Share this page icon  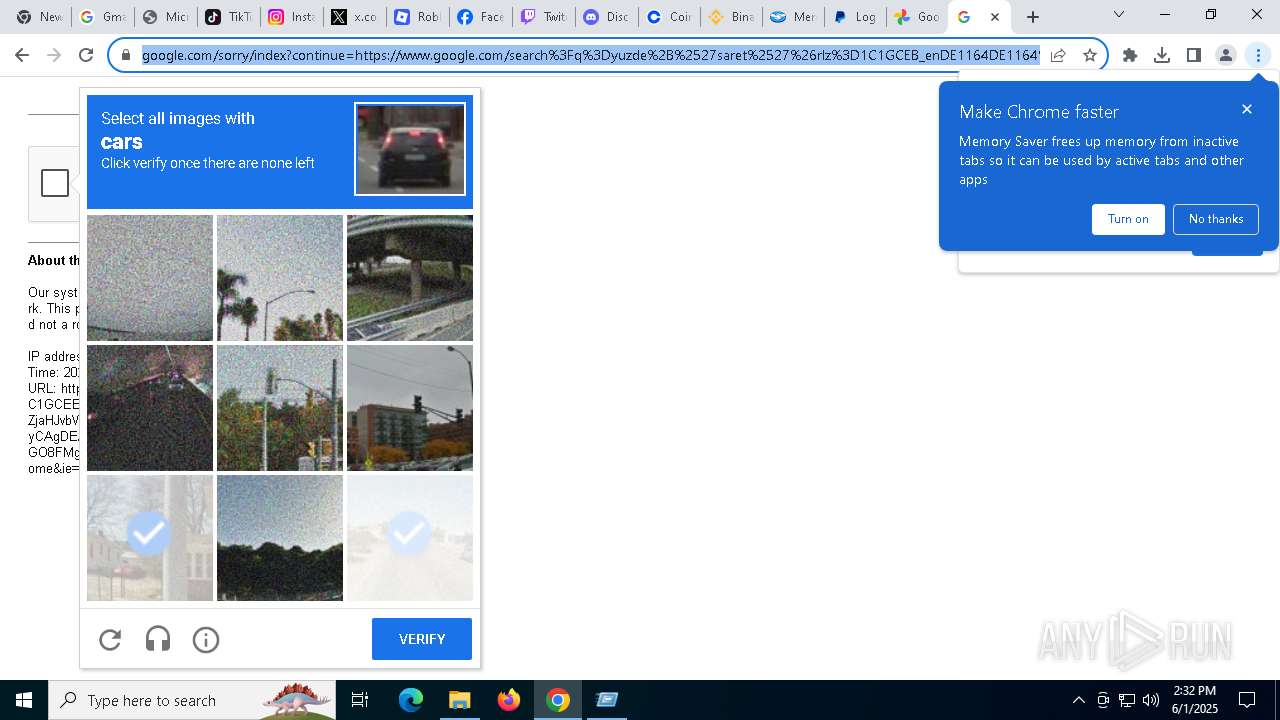click(1058, 55)
